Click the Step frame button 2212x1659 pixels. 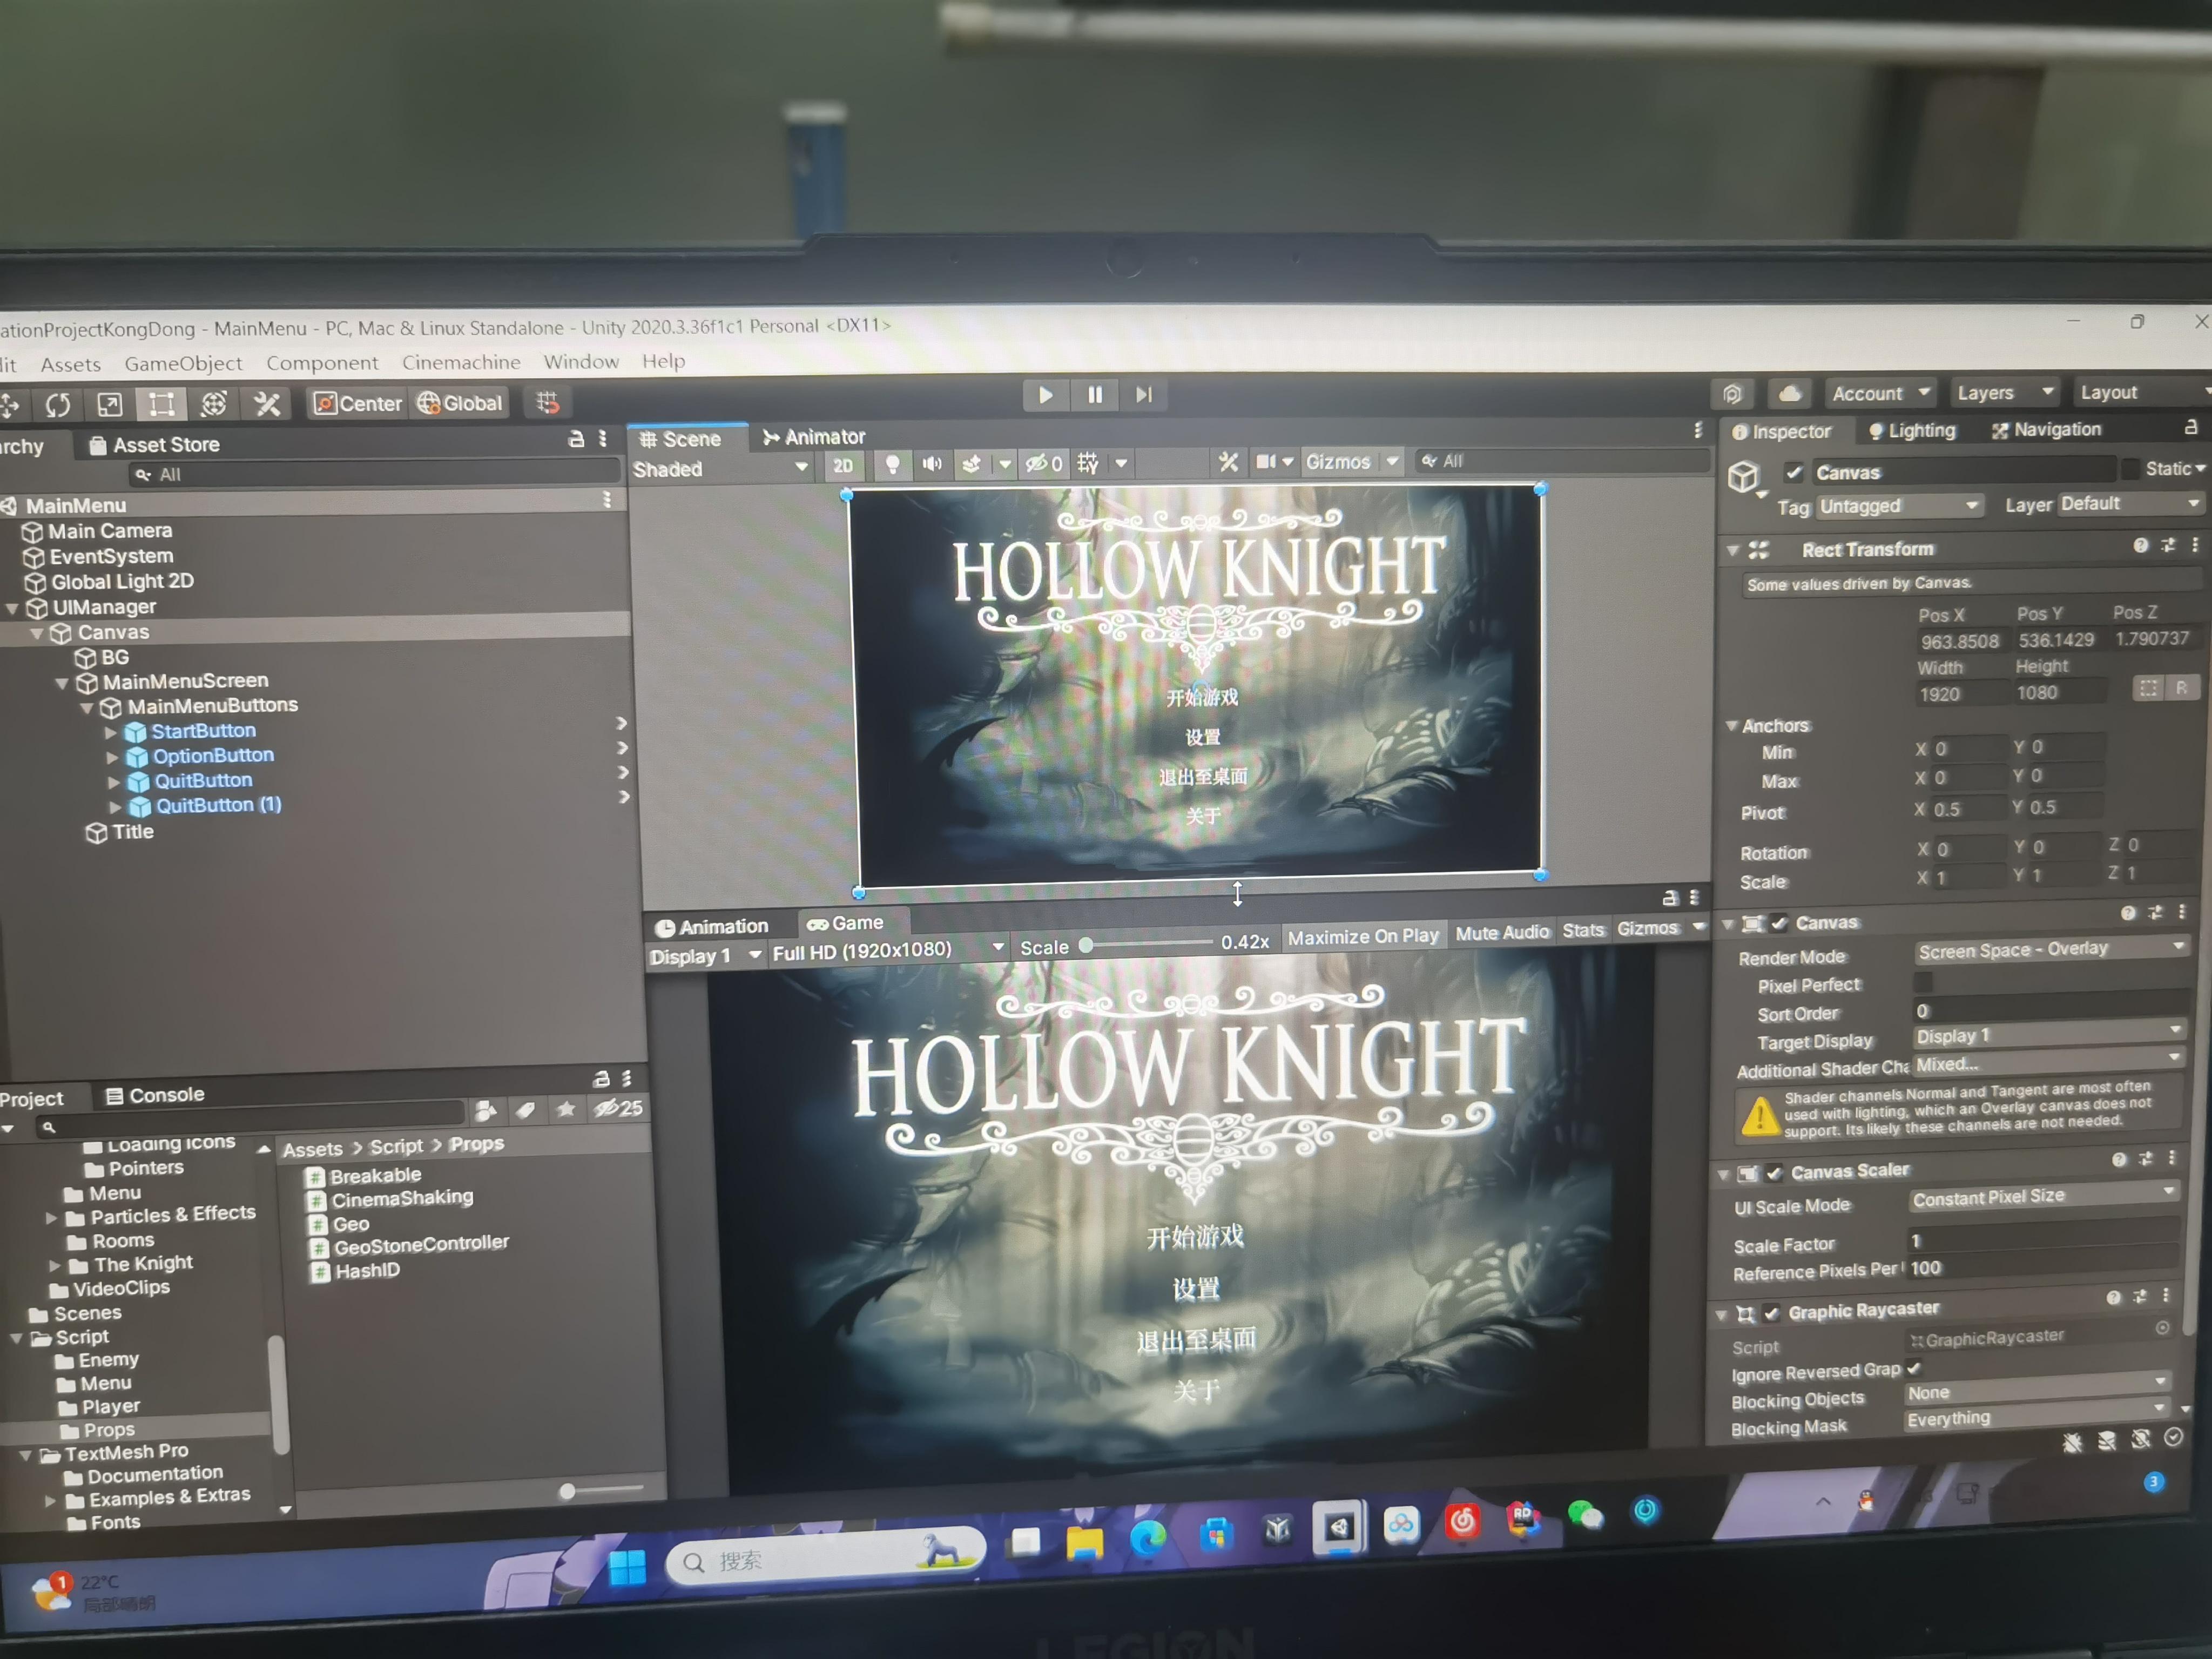(1144, 395)
